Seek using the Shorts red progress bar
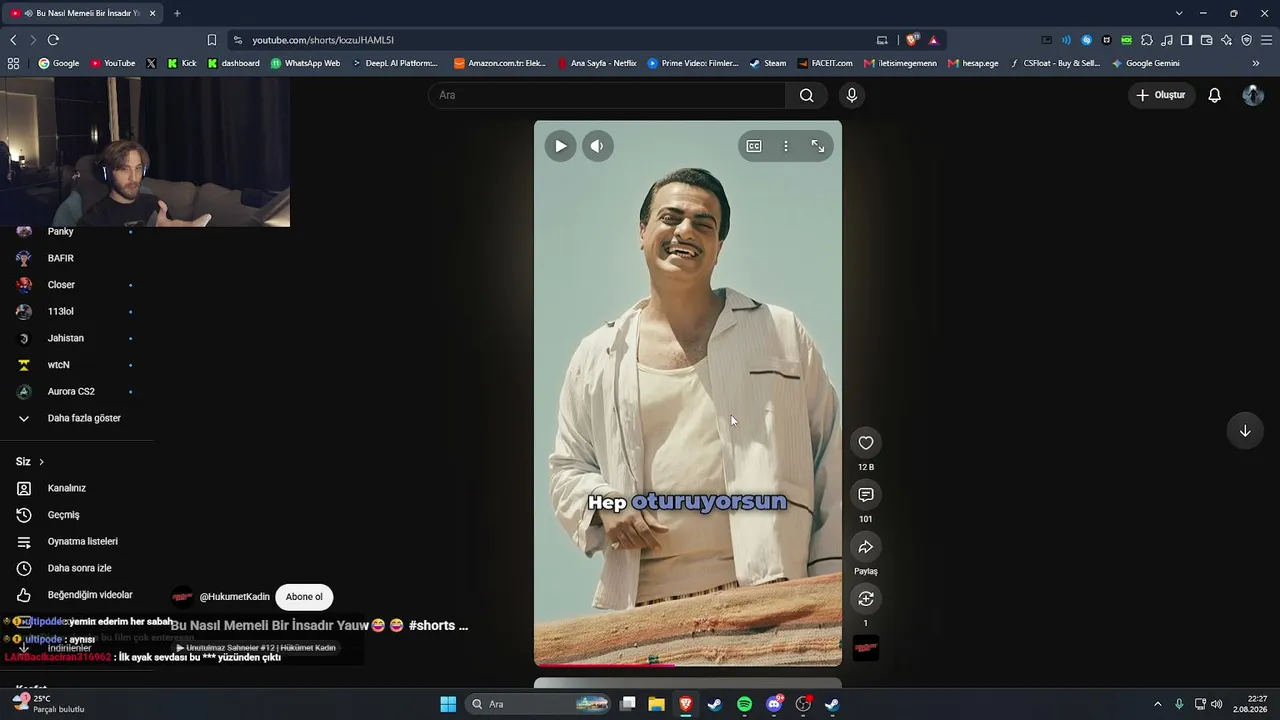 [688, 664]
